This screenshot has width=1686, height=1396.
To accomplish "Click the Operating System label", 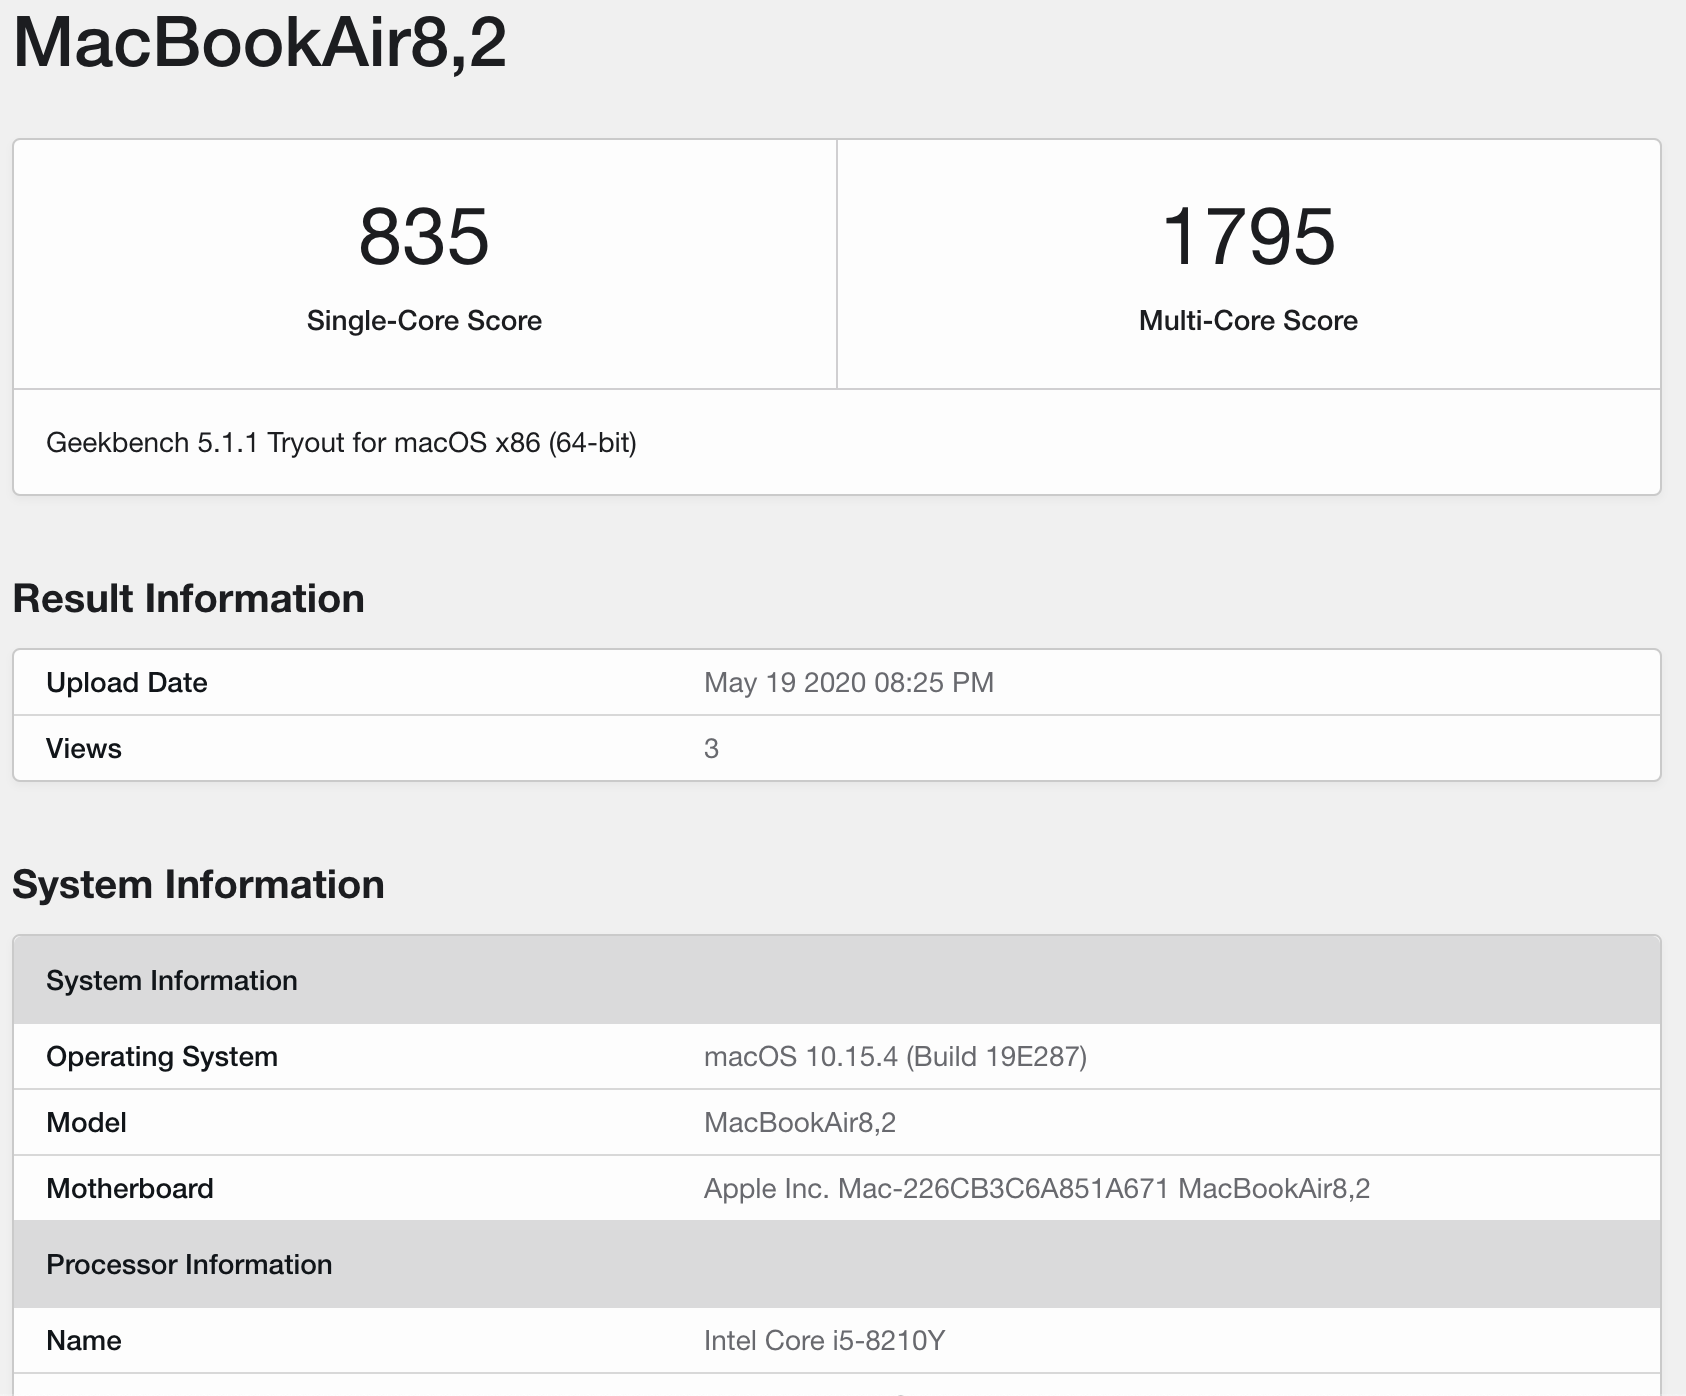I will (x=162, y=1056).
